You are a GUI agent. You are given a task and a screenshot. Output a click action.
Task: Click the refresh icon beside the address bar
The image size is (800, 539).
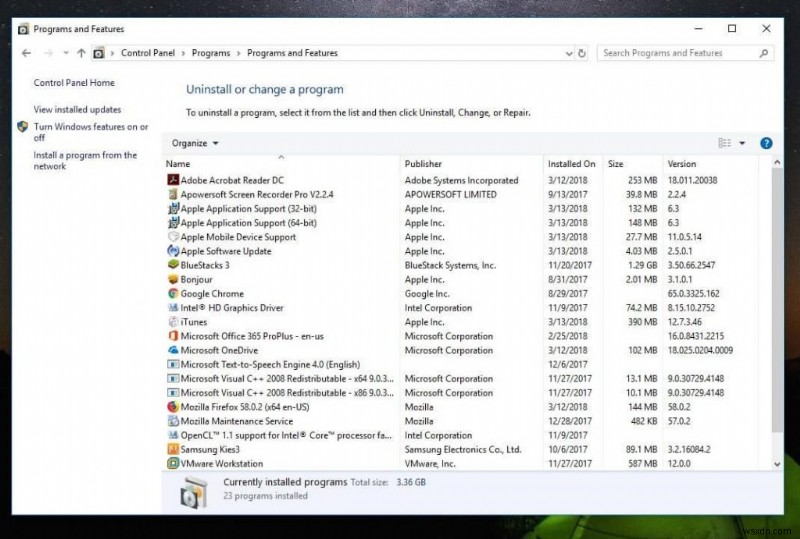[x=582, y=53]
